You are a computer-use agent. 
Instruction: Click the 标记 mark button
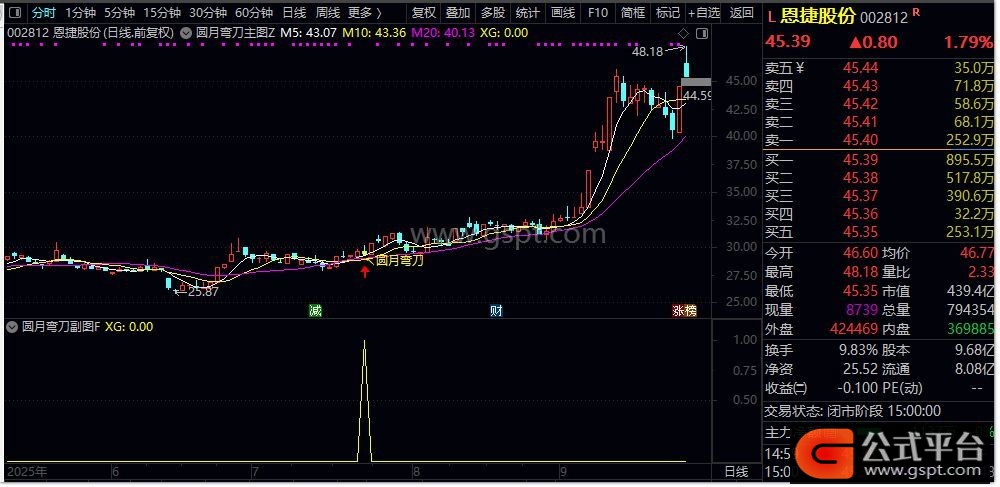[667, 12]
